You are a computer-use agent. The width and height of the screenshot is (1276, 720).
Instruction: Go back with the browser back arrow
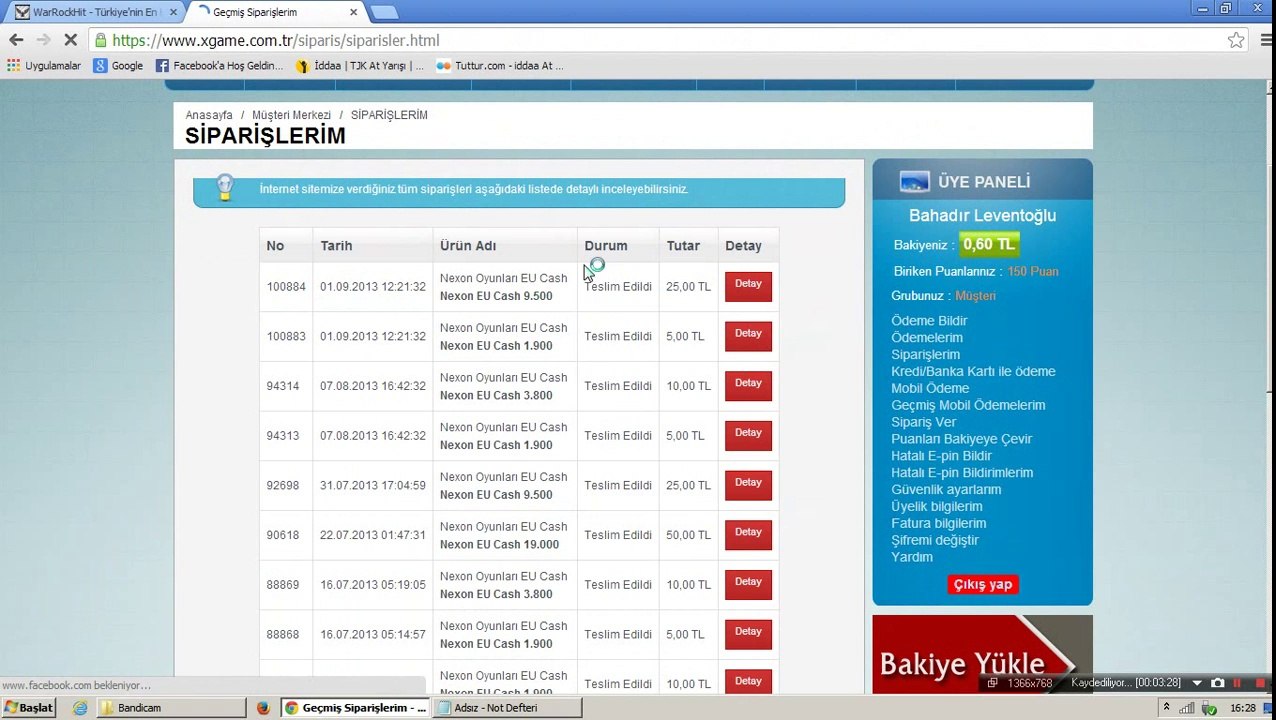point(16,40)
